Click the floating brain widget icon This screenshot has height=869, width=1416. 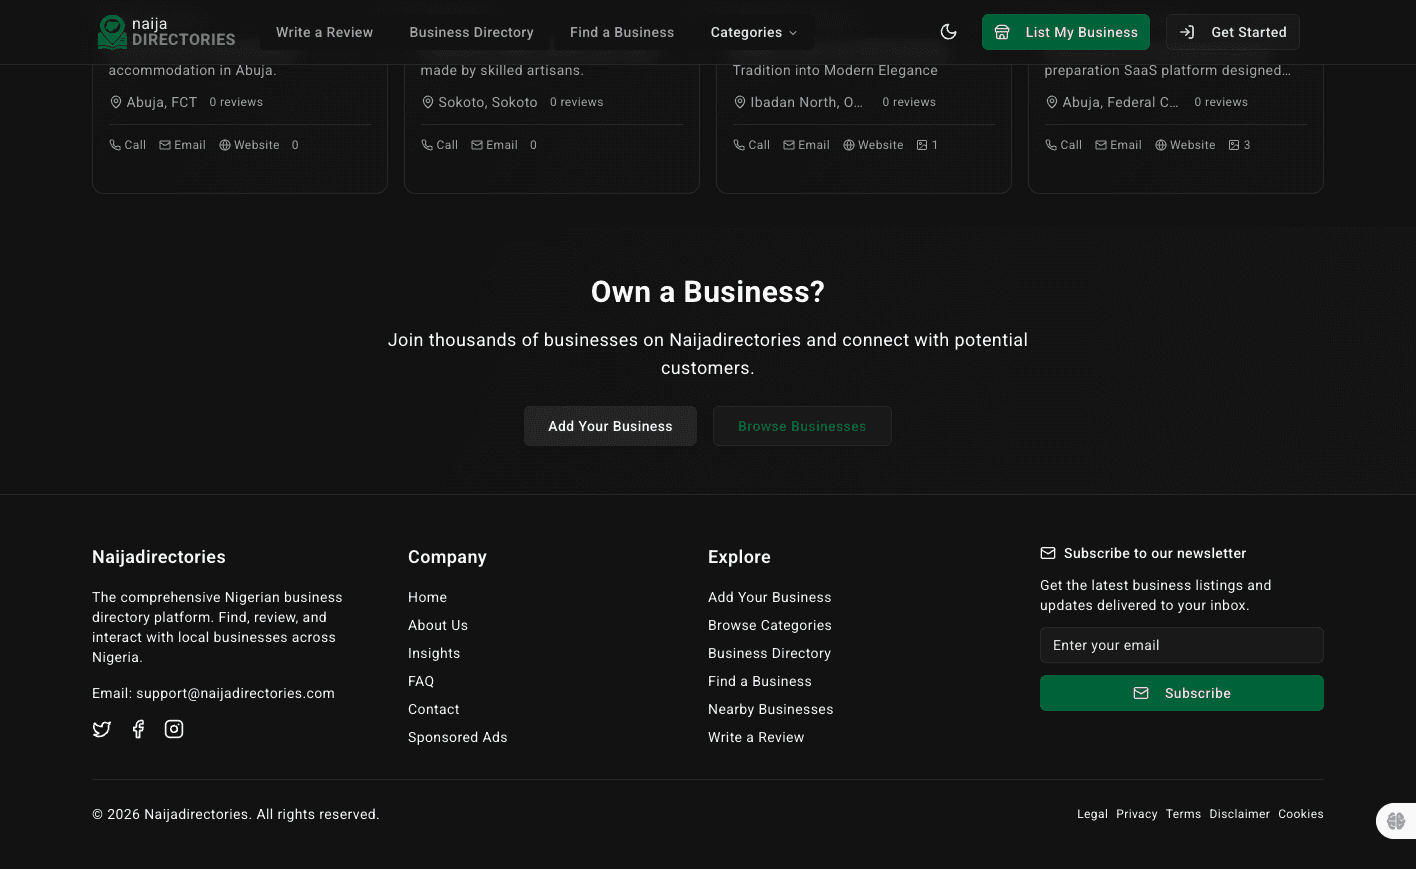click(1396, 821)
